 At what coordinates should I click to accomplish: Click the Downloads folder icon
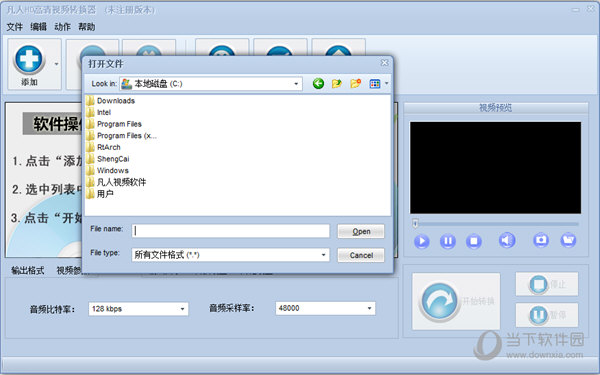click(x=90, y=101)
